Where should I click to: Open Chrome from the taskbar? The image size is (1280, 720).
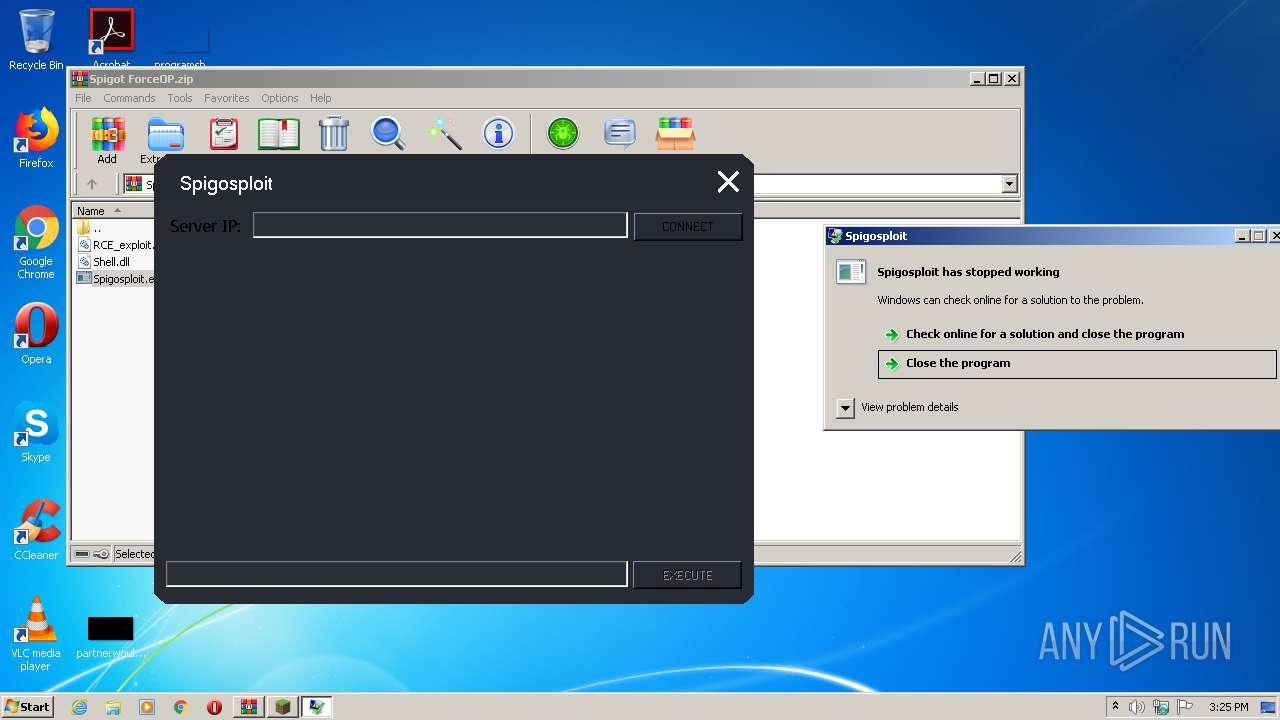pyautogui.click(x=181, y=707)
